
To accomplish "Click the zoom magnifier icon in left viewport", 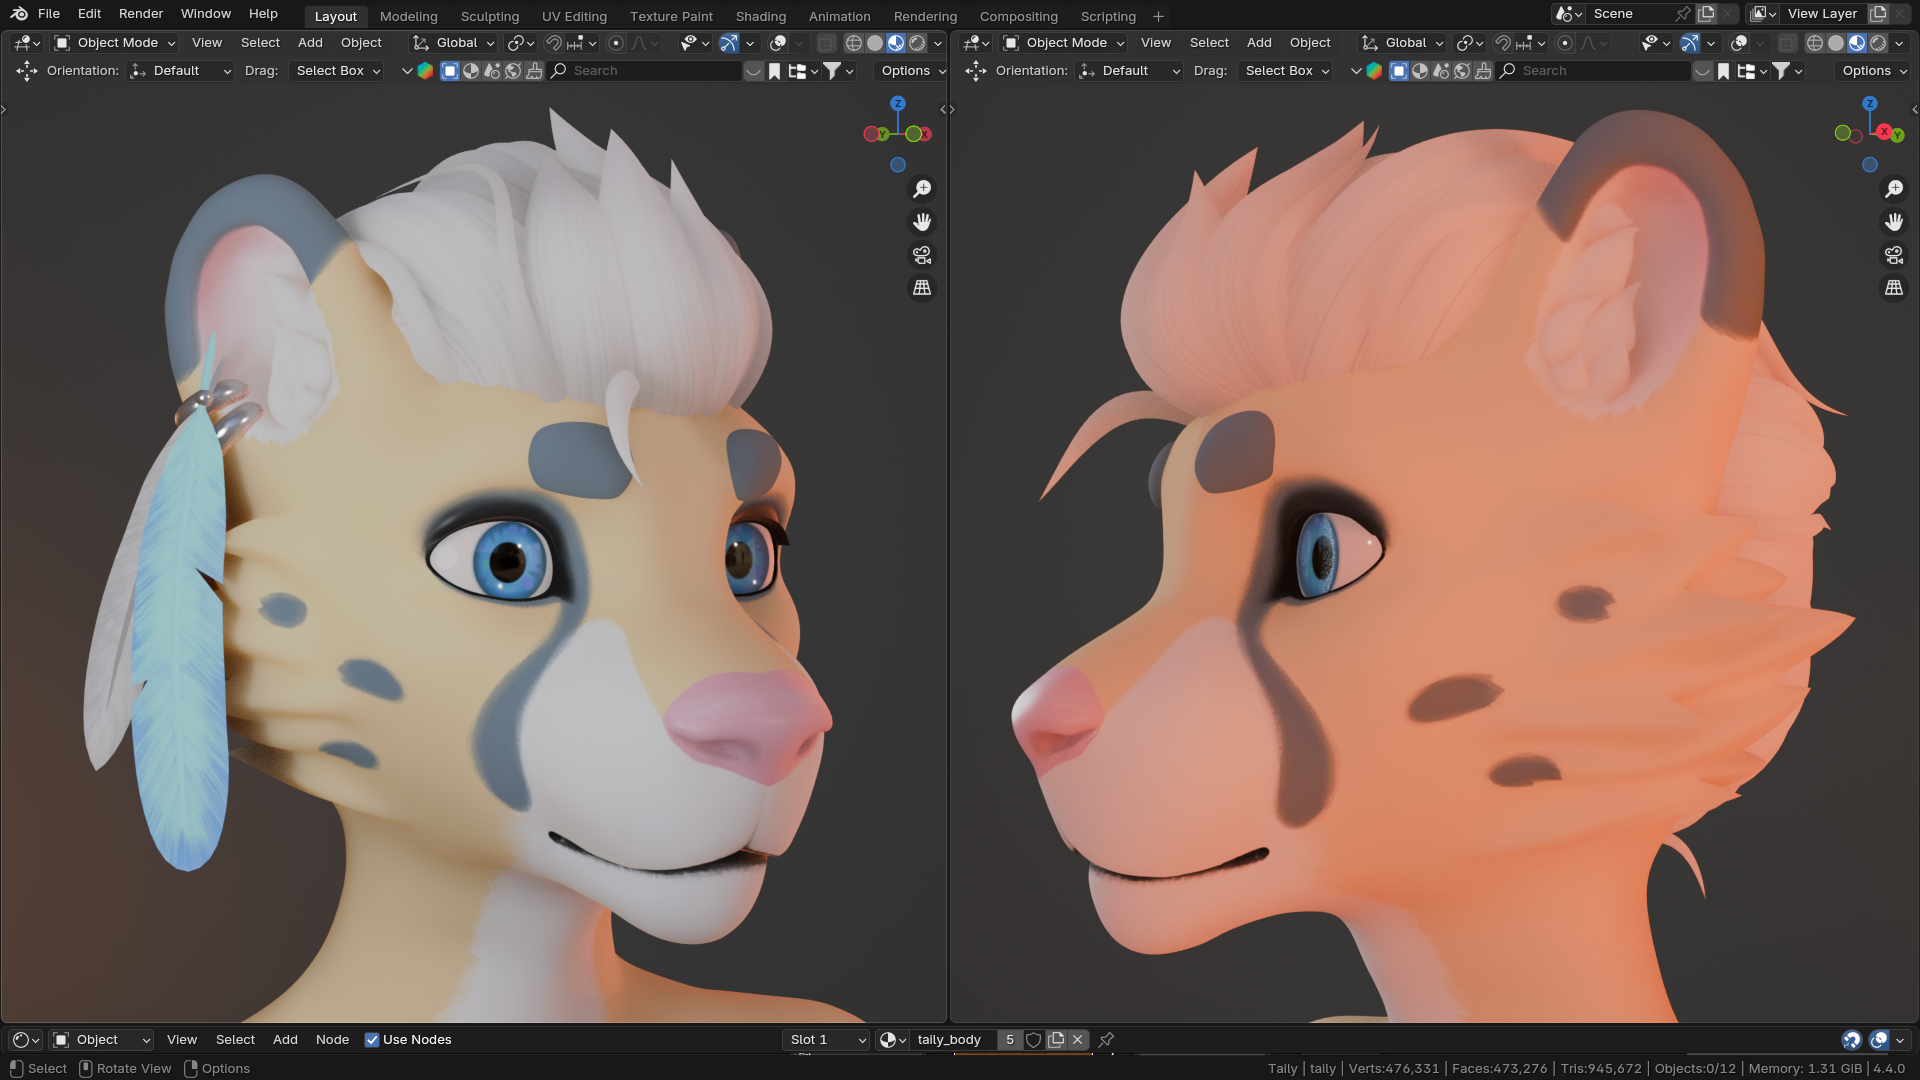I will tap(922, 189).
